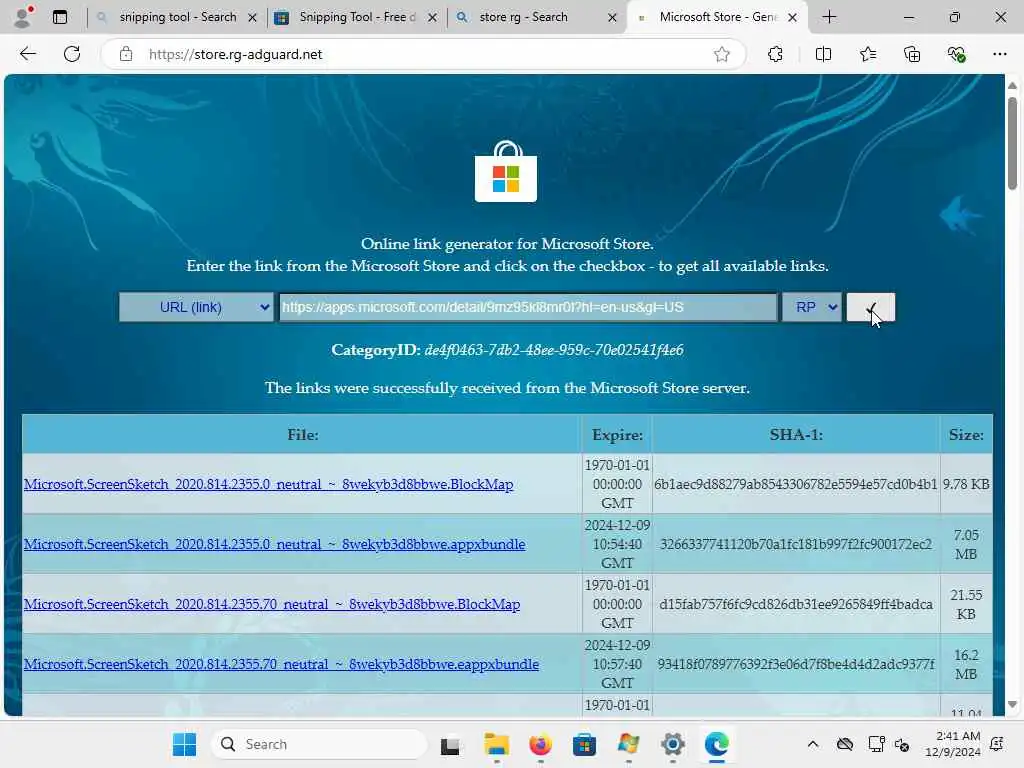Download ScreenSketch 2020.814.2355.0 BlockMap file
This screenshot has height=768, width=1024.
click(268, 484)
